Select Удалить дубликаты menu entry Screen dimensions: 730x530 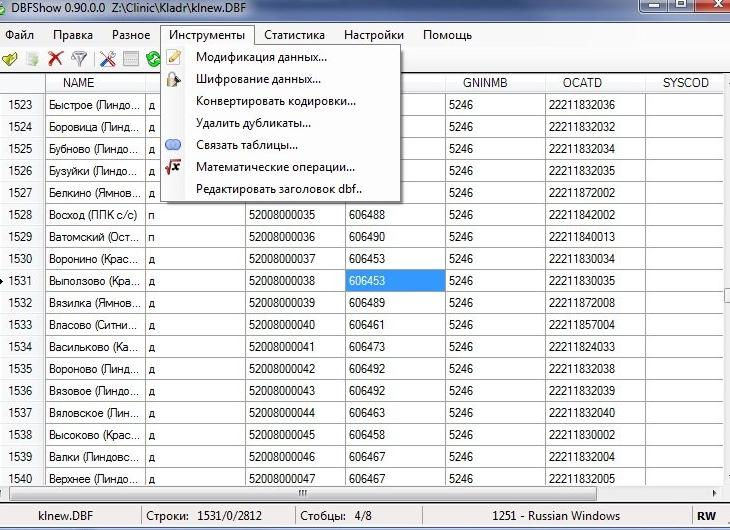coord(280,123)
